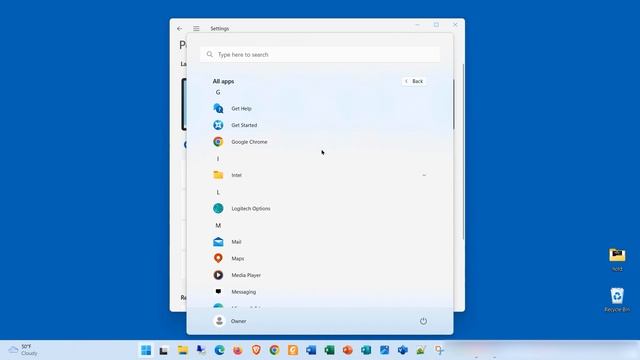Viewport: 640px width, 360px height.
Task: Click the Type here to search field
Action: [320, 54]
